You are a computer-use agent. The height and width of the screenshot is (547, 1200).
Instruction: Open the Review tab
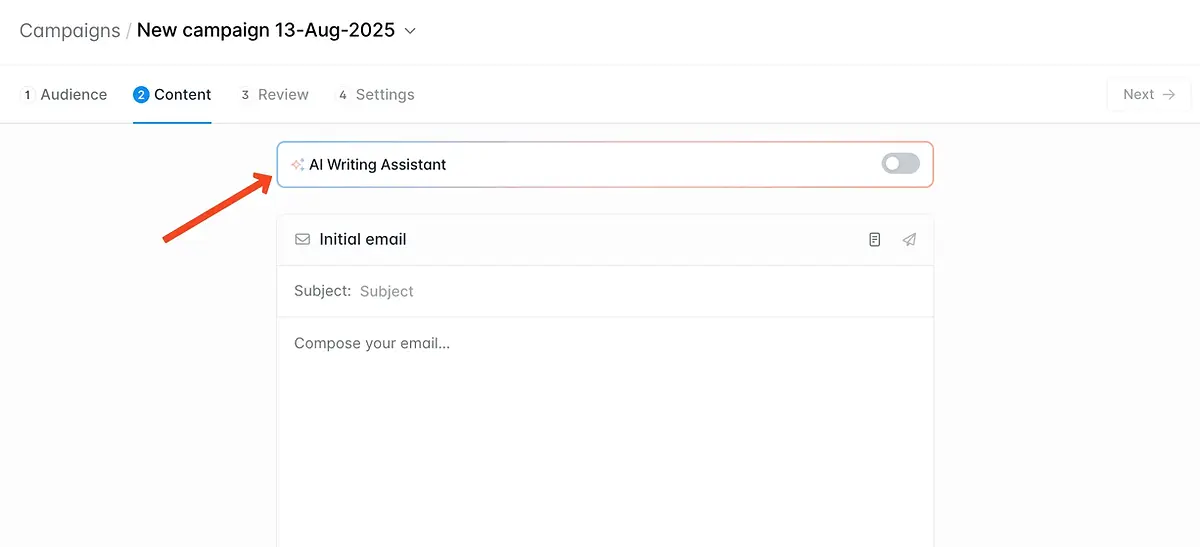pyautogui.click(x=283, y=95)
